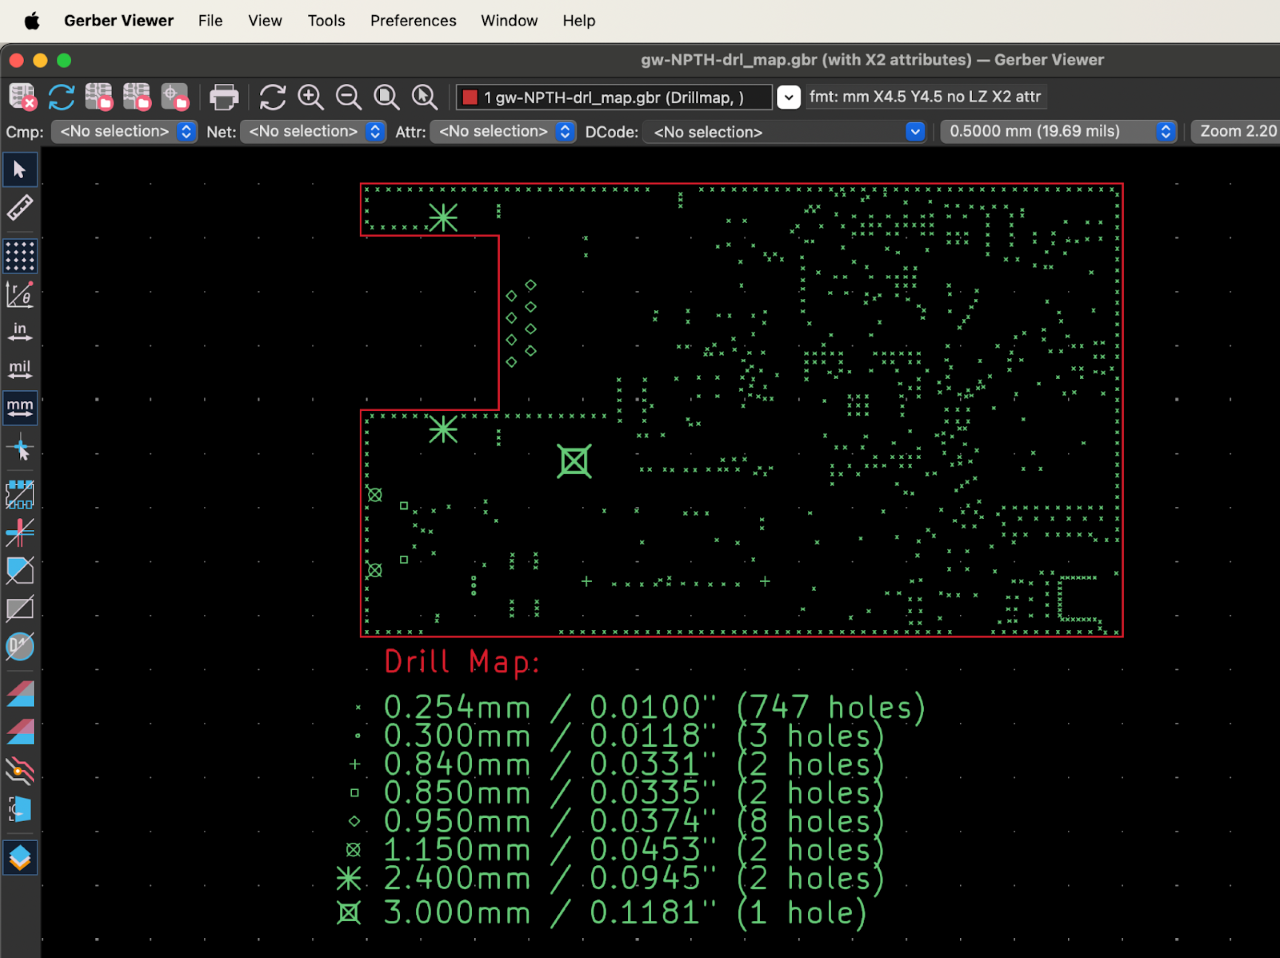This screenshot has width=1280, height=958.
Task: Zoom out with the magnifier minus icon
Action: [x=349, y=97]
